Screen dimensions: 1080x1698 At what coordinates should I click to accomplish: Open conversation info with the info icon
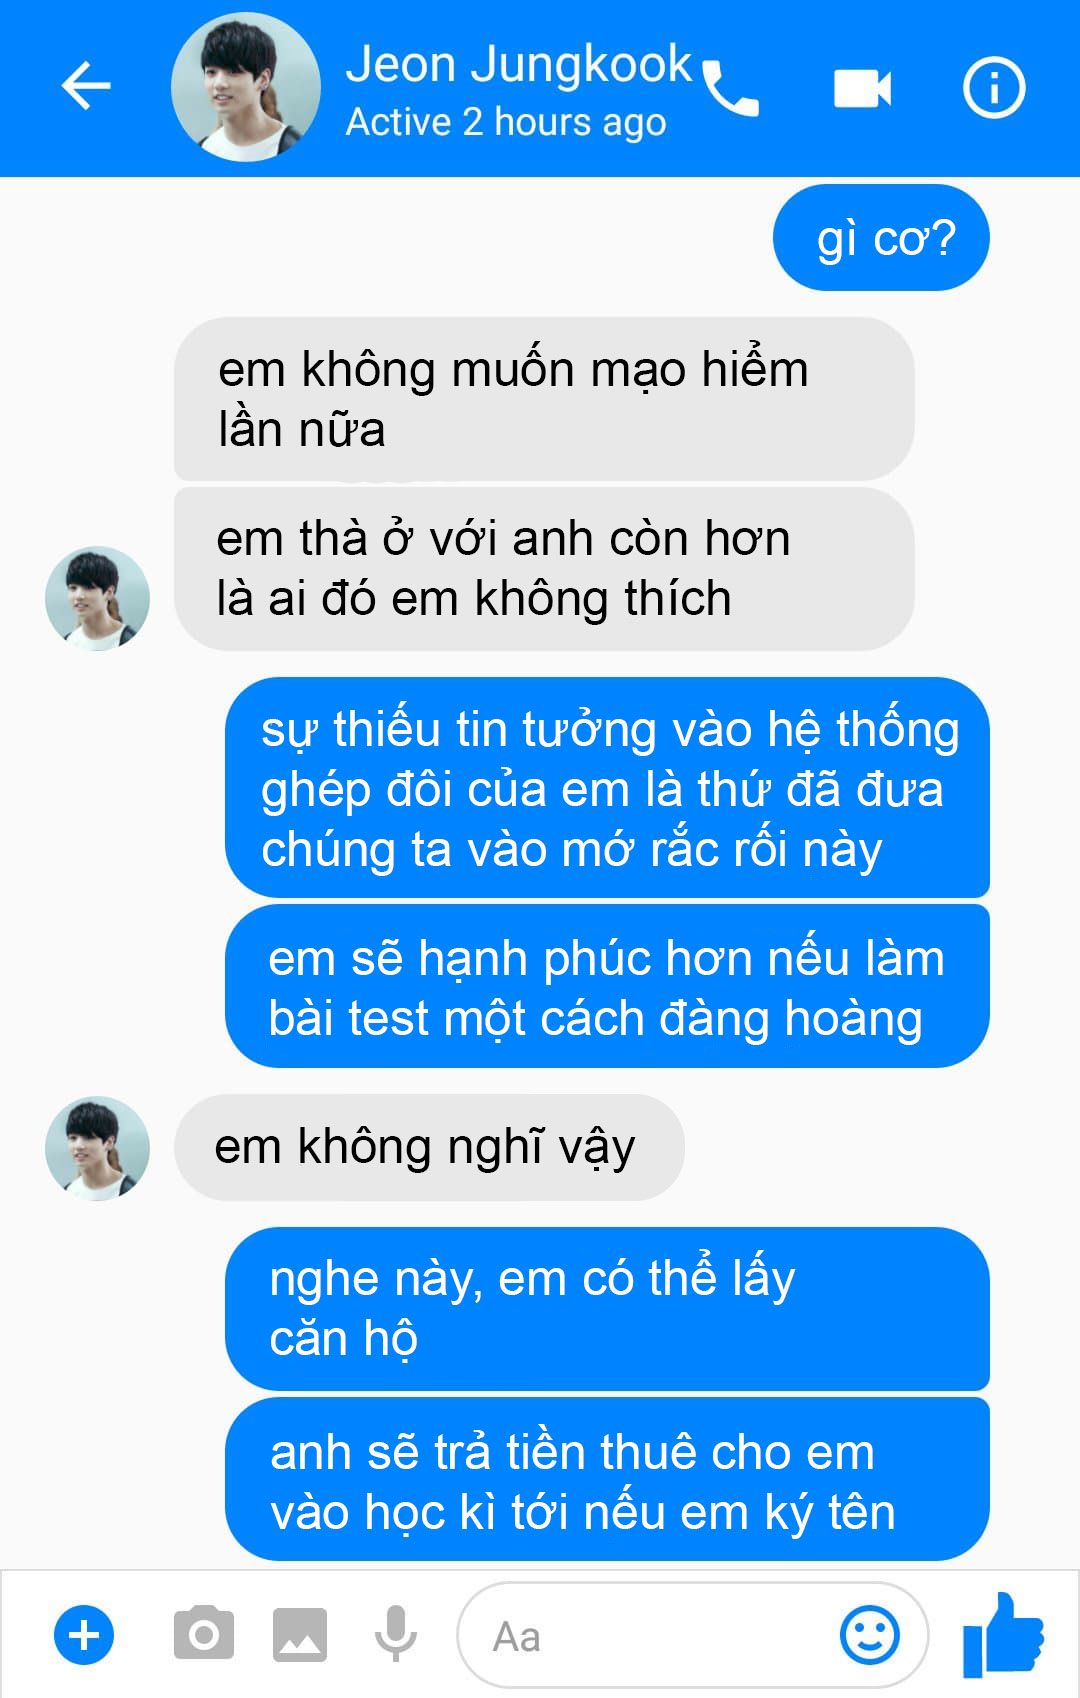click(x=993, y=88)
